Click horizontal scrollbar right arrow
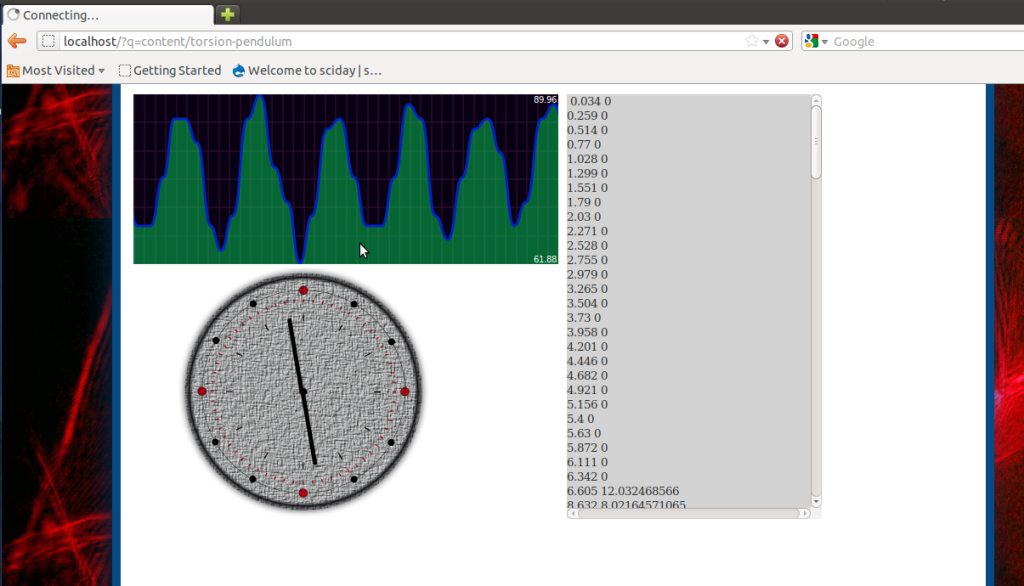Viewport: 1024px width, 586px height. pyautogui.click(x=805, y=513)
